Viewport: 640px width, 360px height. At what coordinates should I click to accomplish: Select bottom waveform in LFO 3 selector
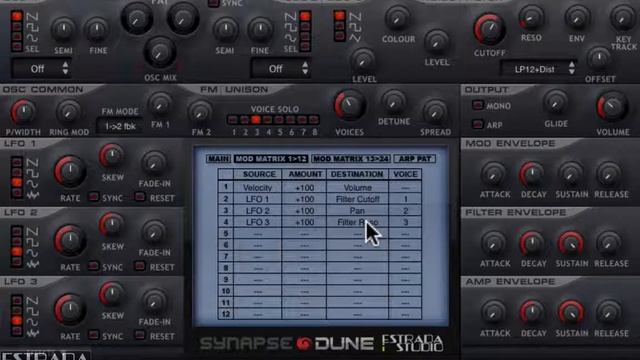pos(17,330)
